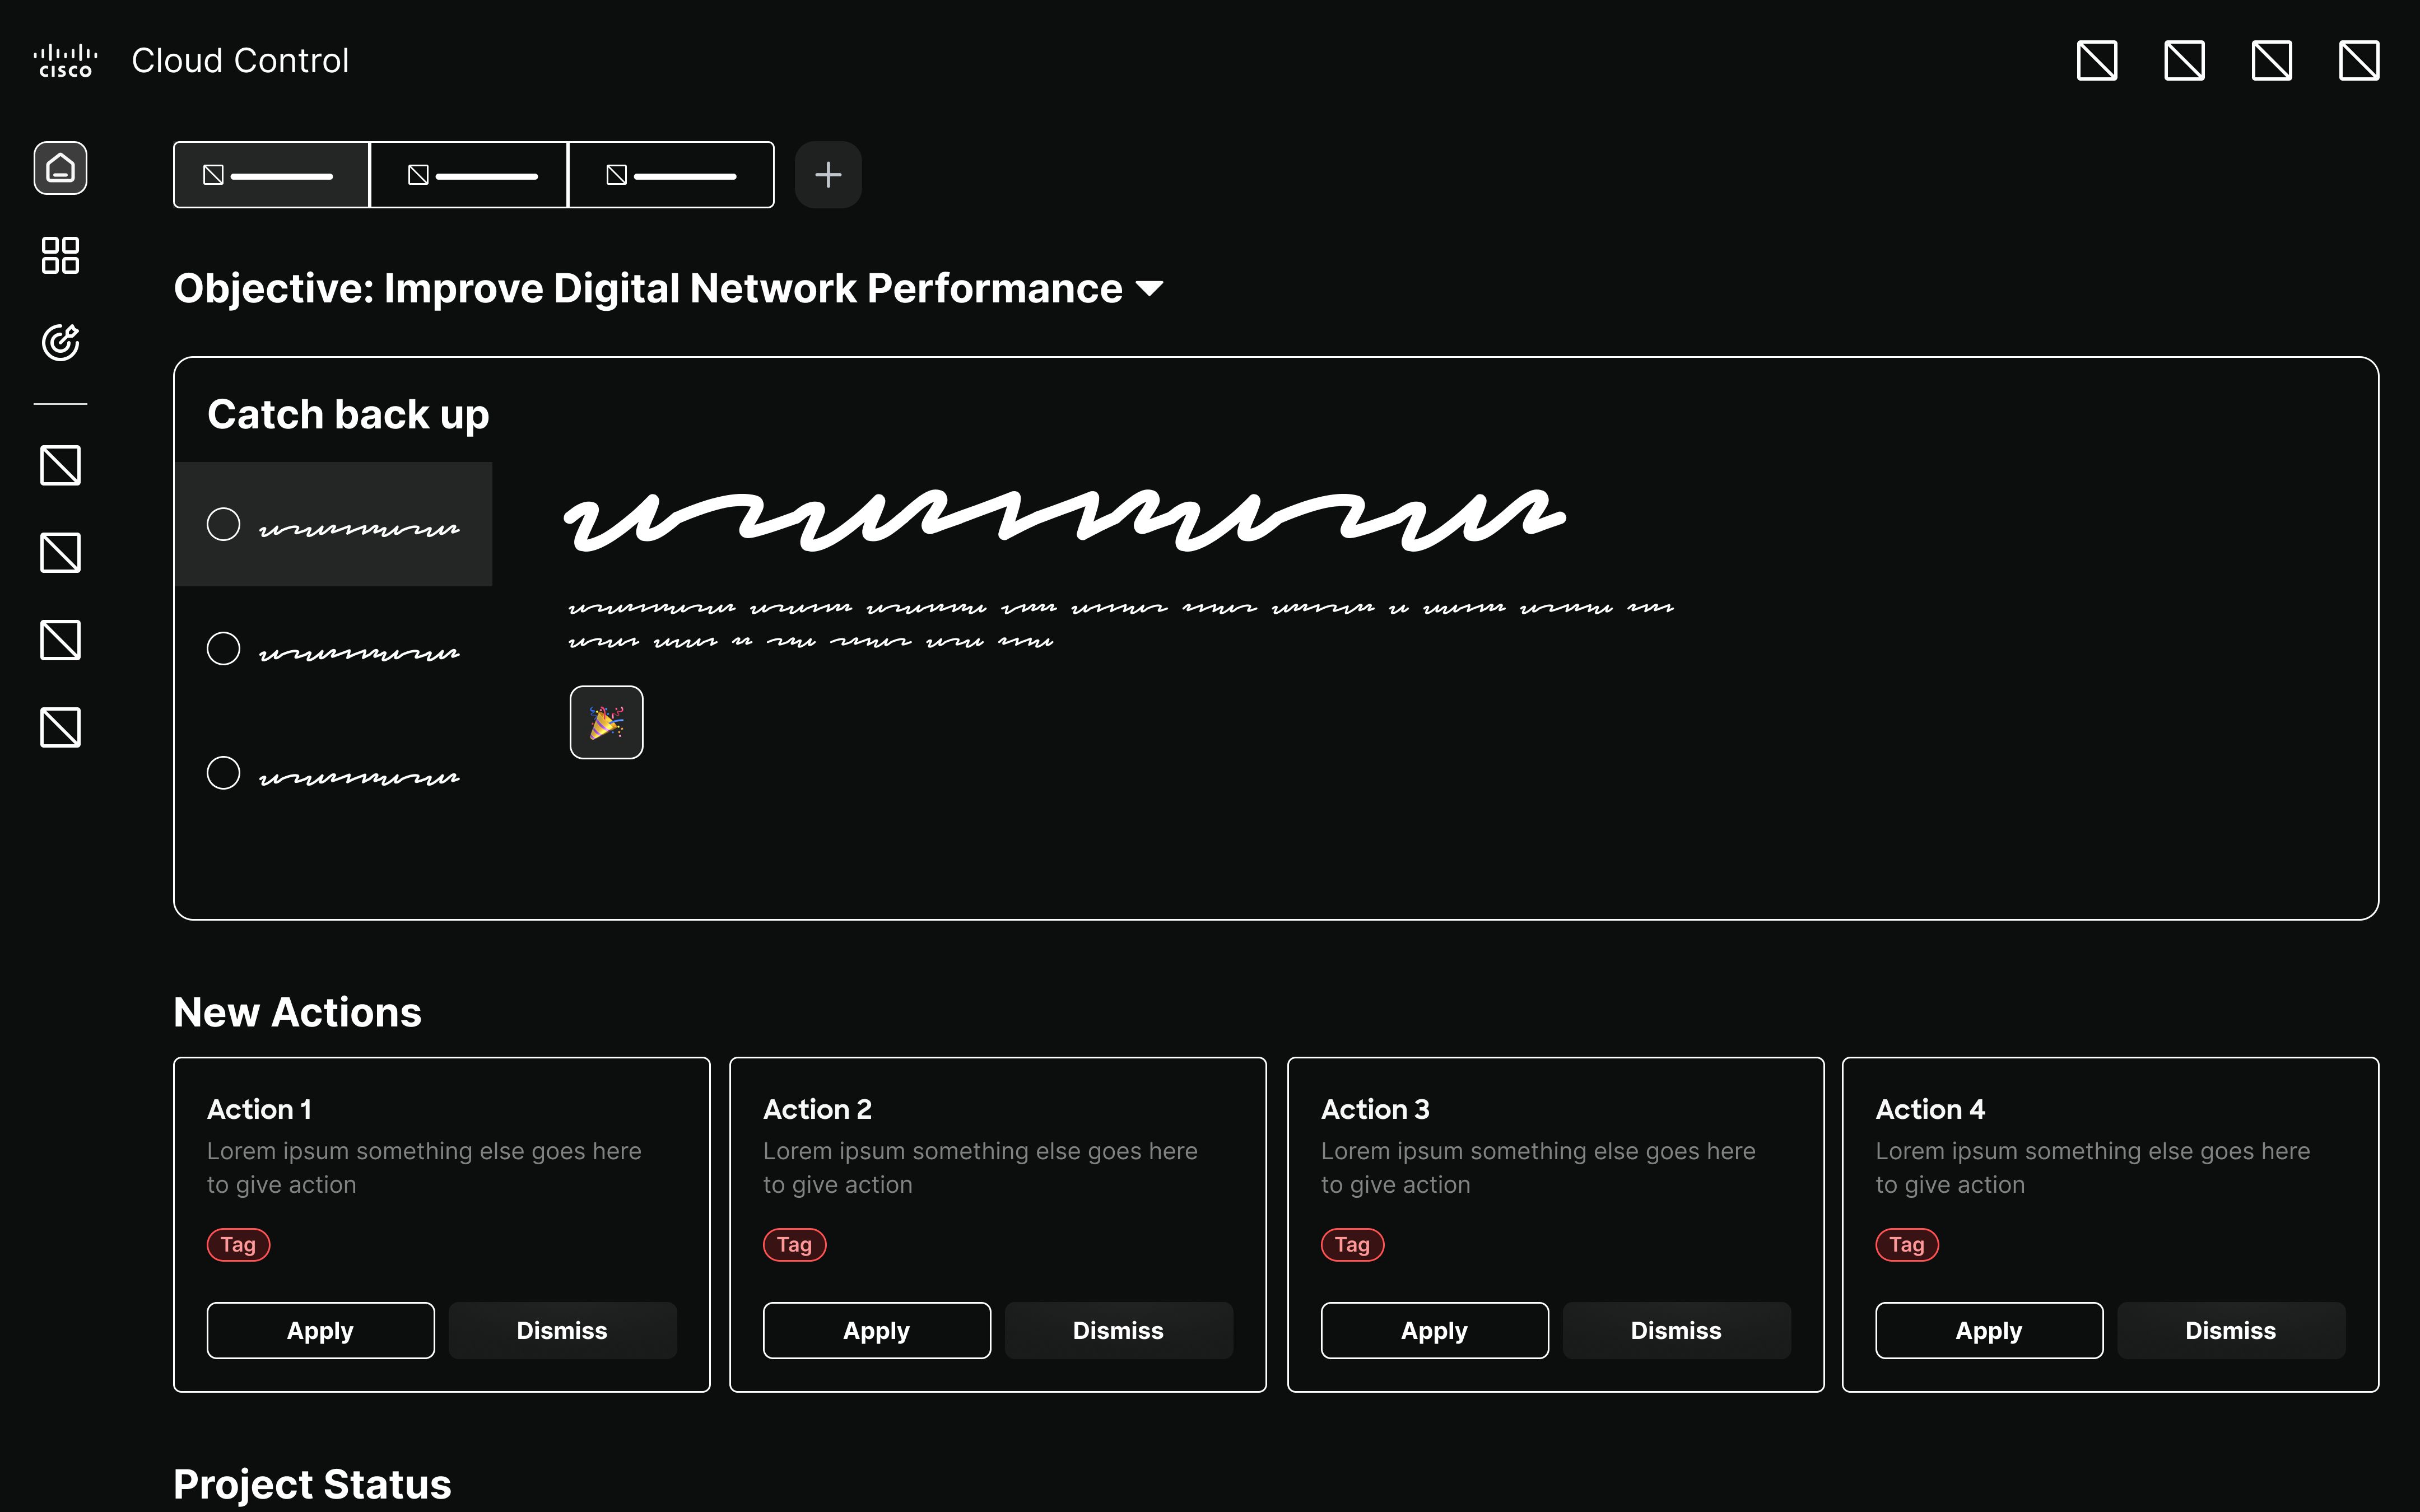Click the Tag pill on Action 2
This screenshot has height=1512, width=2420.
coord(793,1244)
